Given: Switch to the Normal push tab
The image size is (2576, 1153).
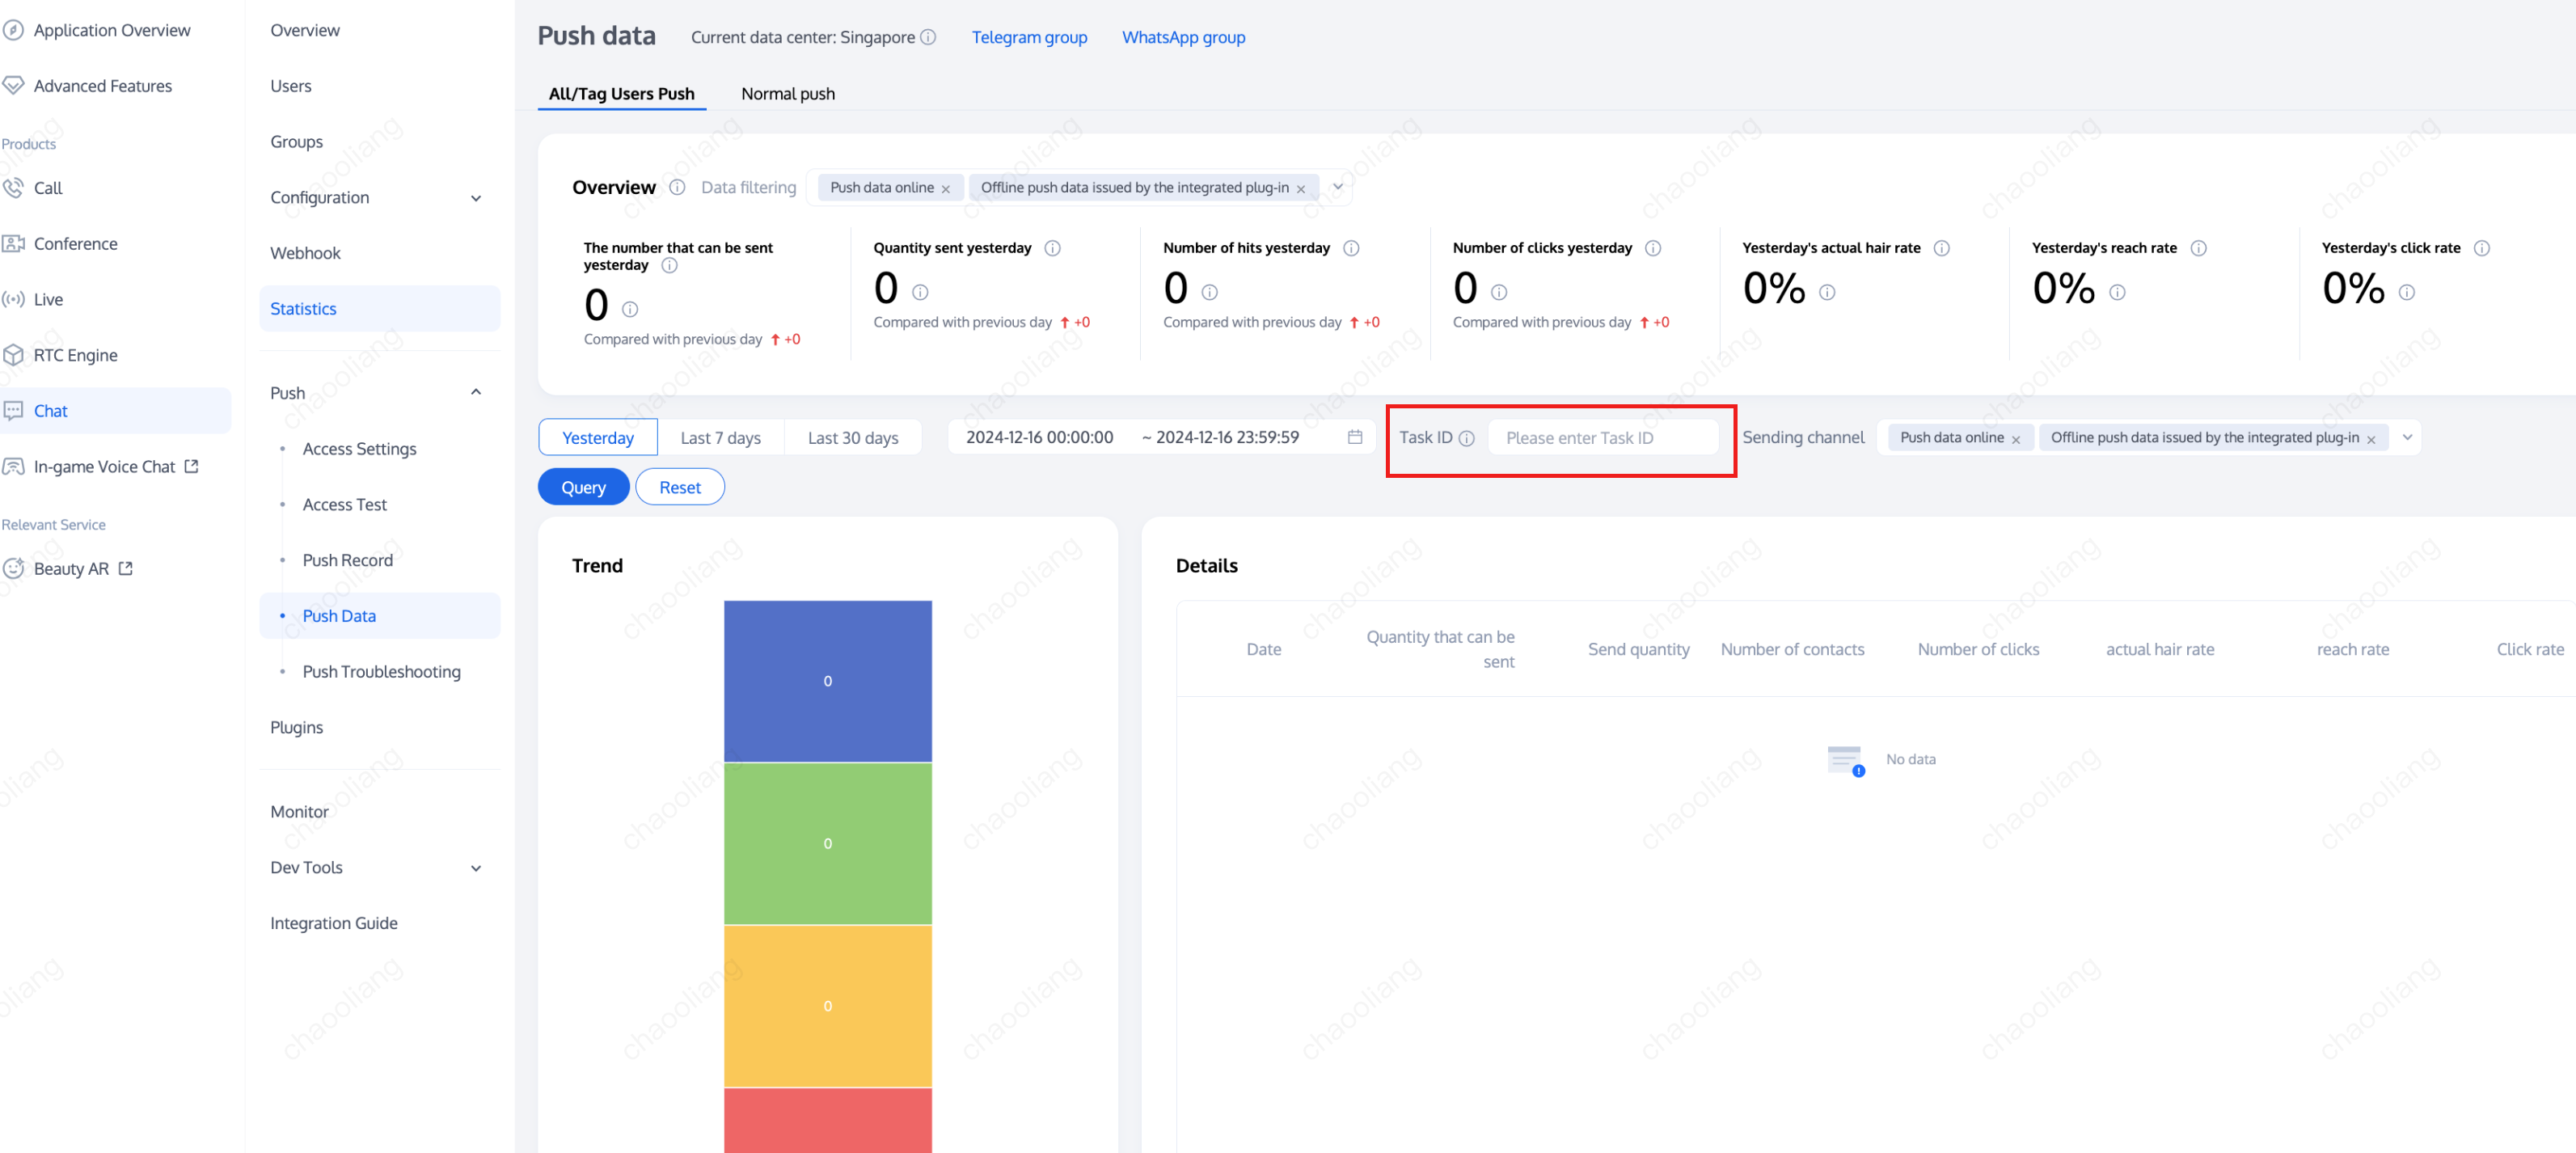Looking at the screenshot, I should click(787, 93).
